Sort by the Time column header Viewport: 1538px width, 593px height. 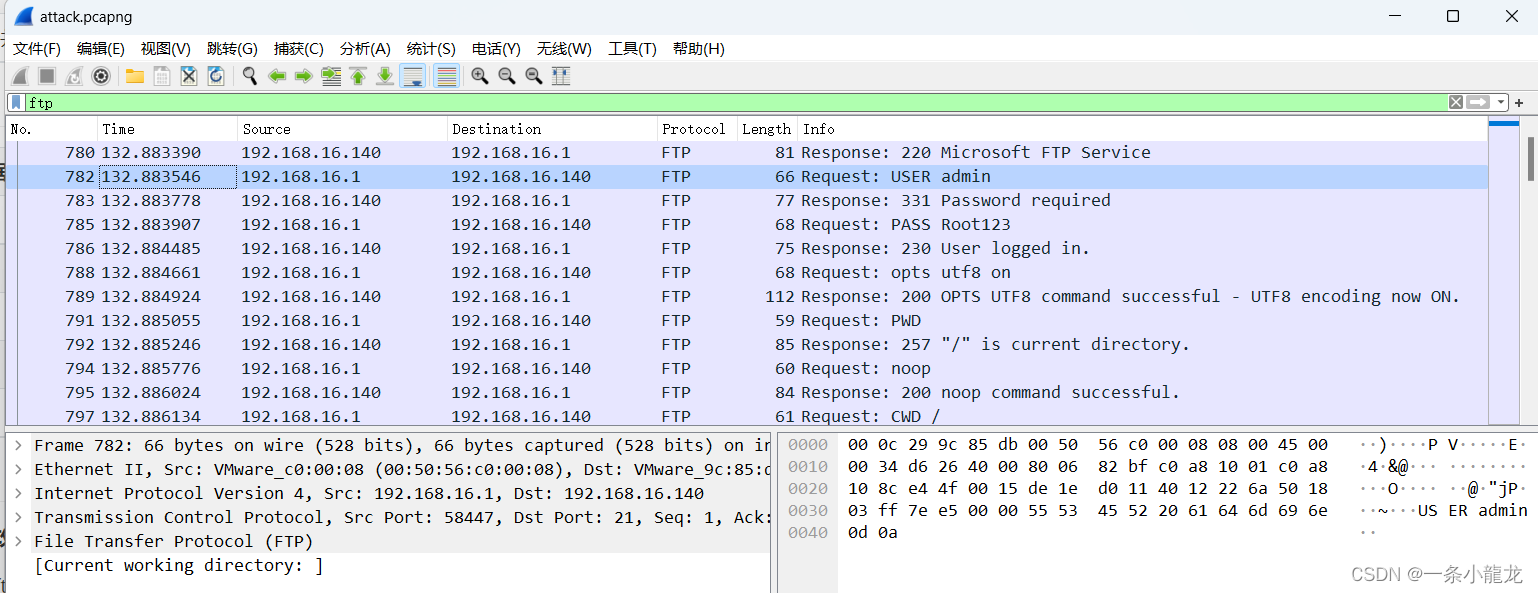pos(168,129)
